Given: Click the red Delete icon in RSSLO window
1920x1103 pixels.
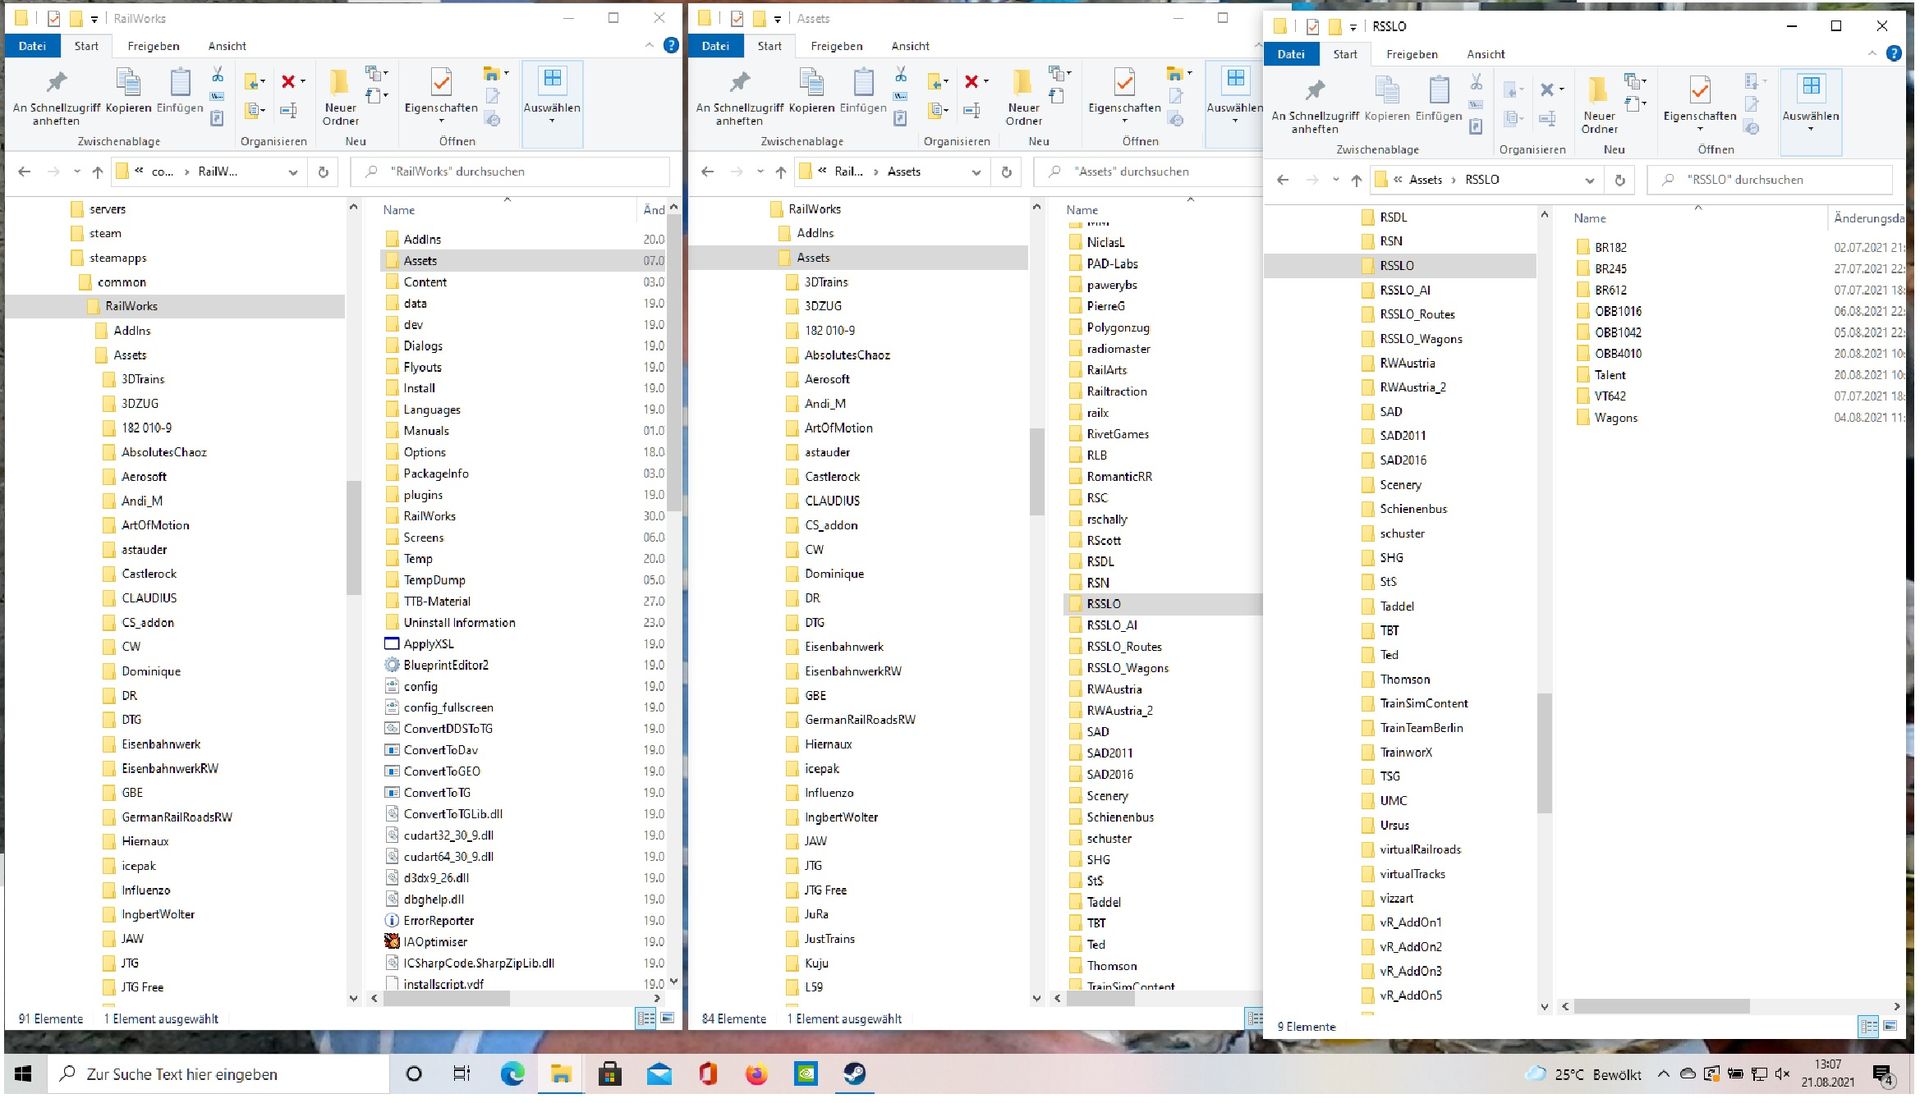Looking at the screenshot, I should (x=1547, y=90).
